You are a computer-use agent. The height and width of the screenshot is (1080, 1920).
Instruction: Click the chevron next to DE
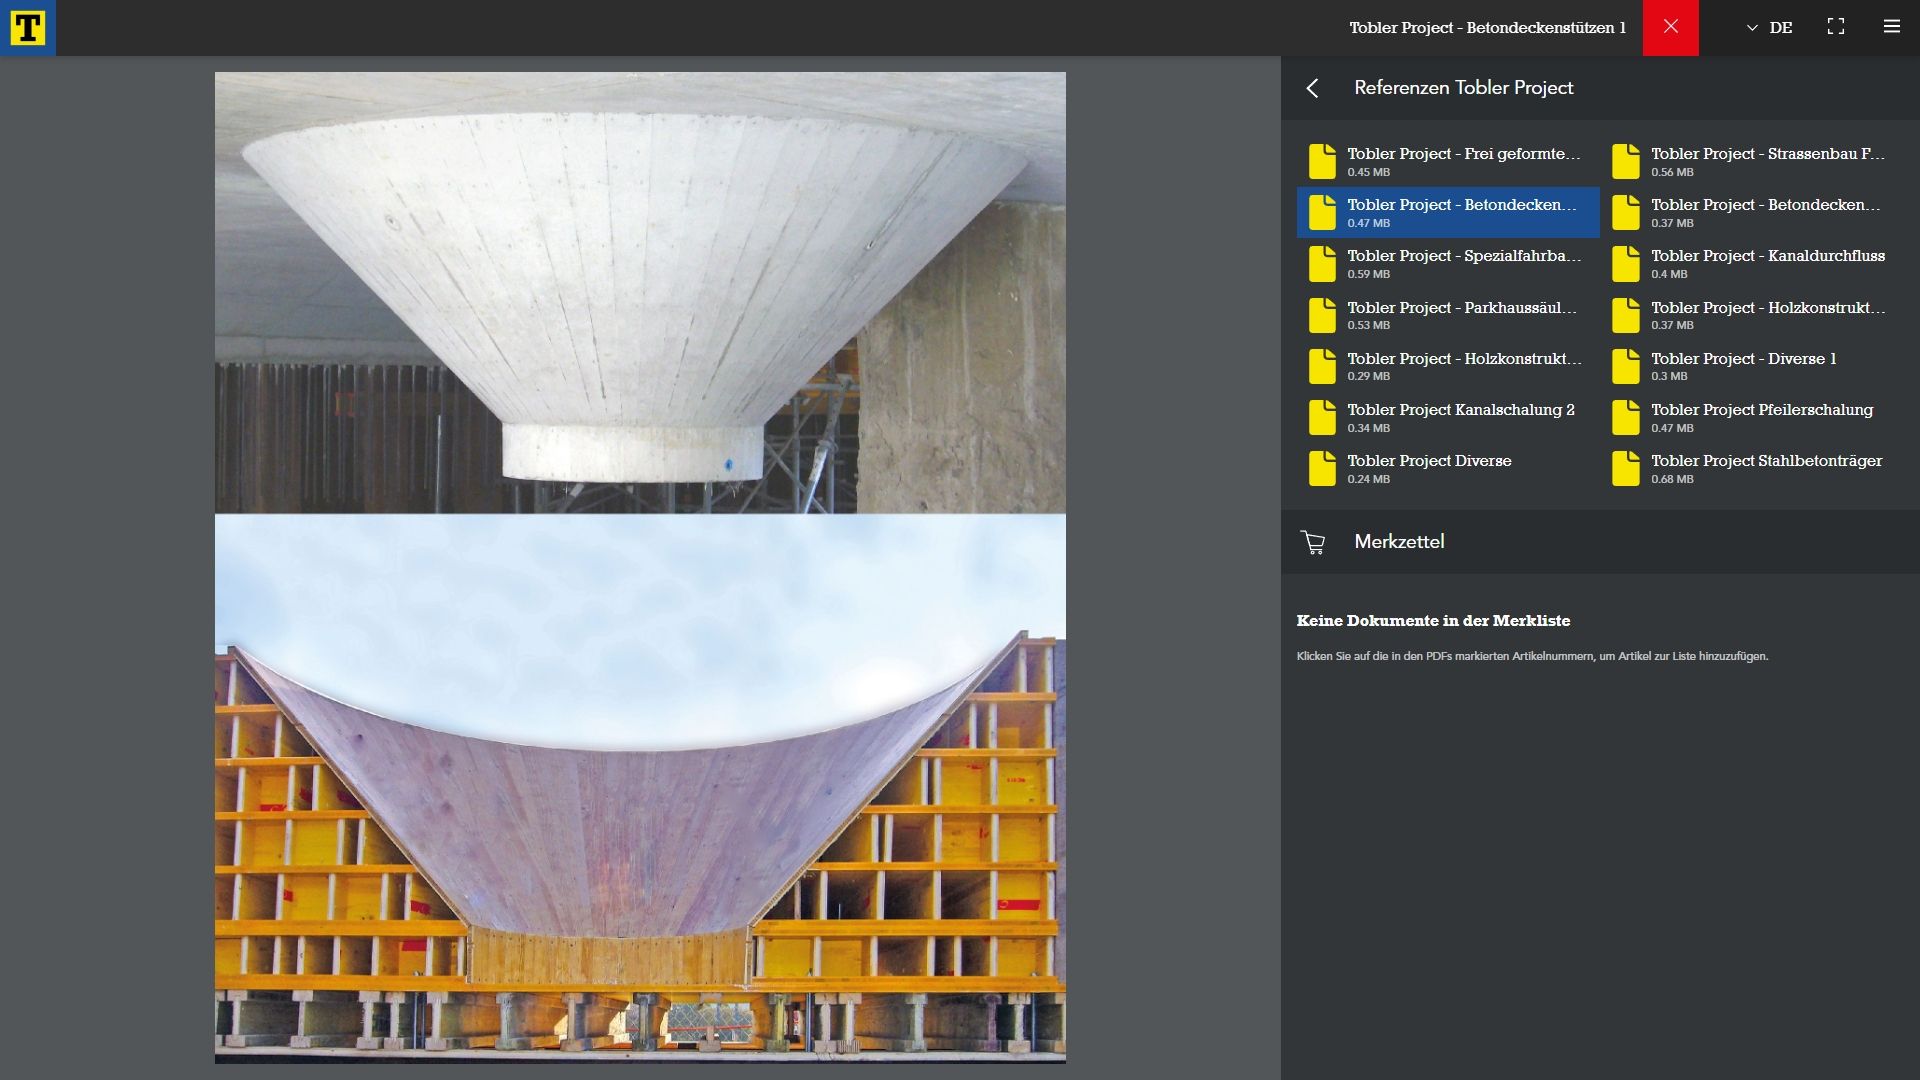pyautogui.click(x=1752, y=28)
